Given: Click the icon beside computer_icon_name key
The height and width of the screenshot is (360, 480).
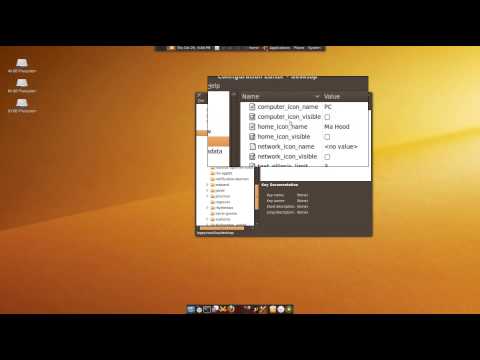Looking at the screenshot, I should [x=252, y=107].
